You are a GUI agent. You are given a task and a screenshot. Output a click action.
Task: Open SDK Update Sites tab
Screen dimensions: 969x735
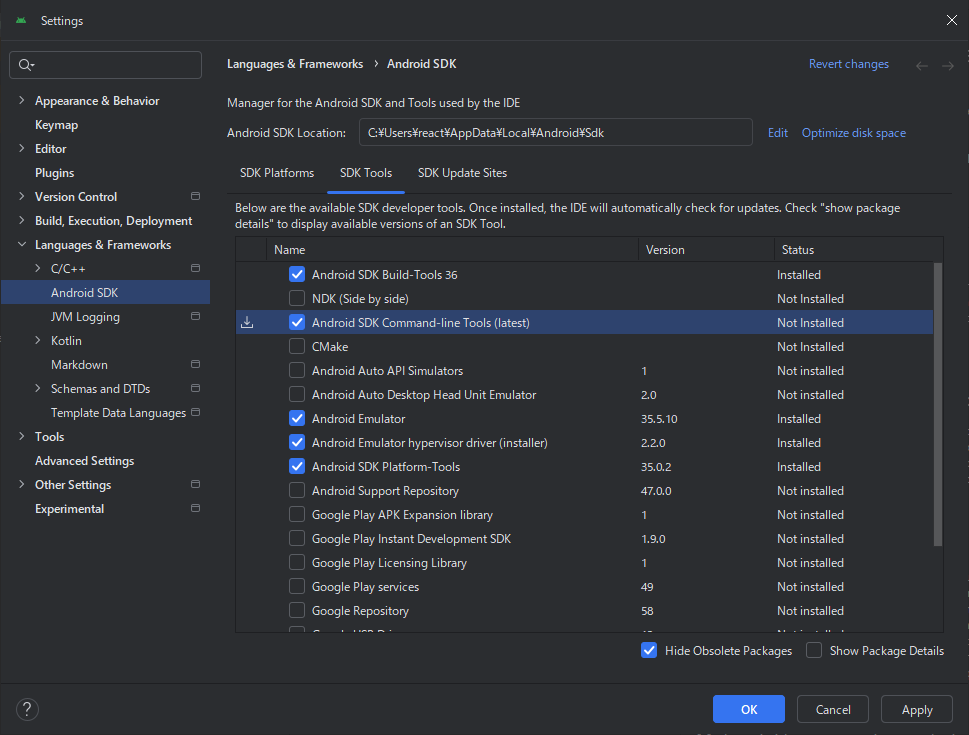pyautogui.click(x=462, y=173)
